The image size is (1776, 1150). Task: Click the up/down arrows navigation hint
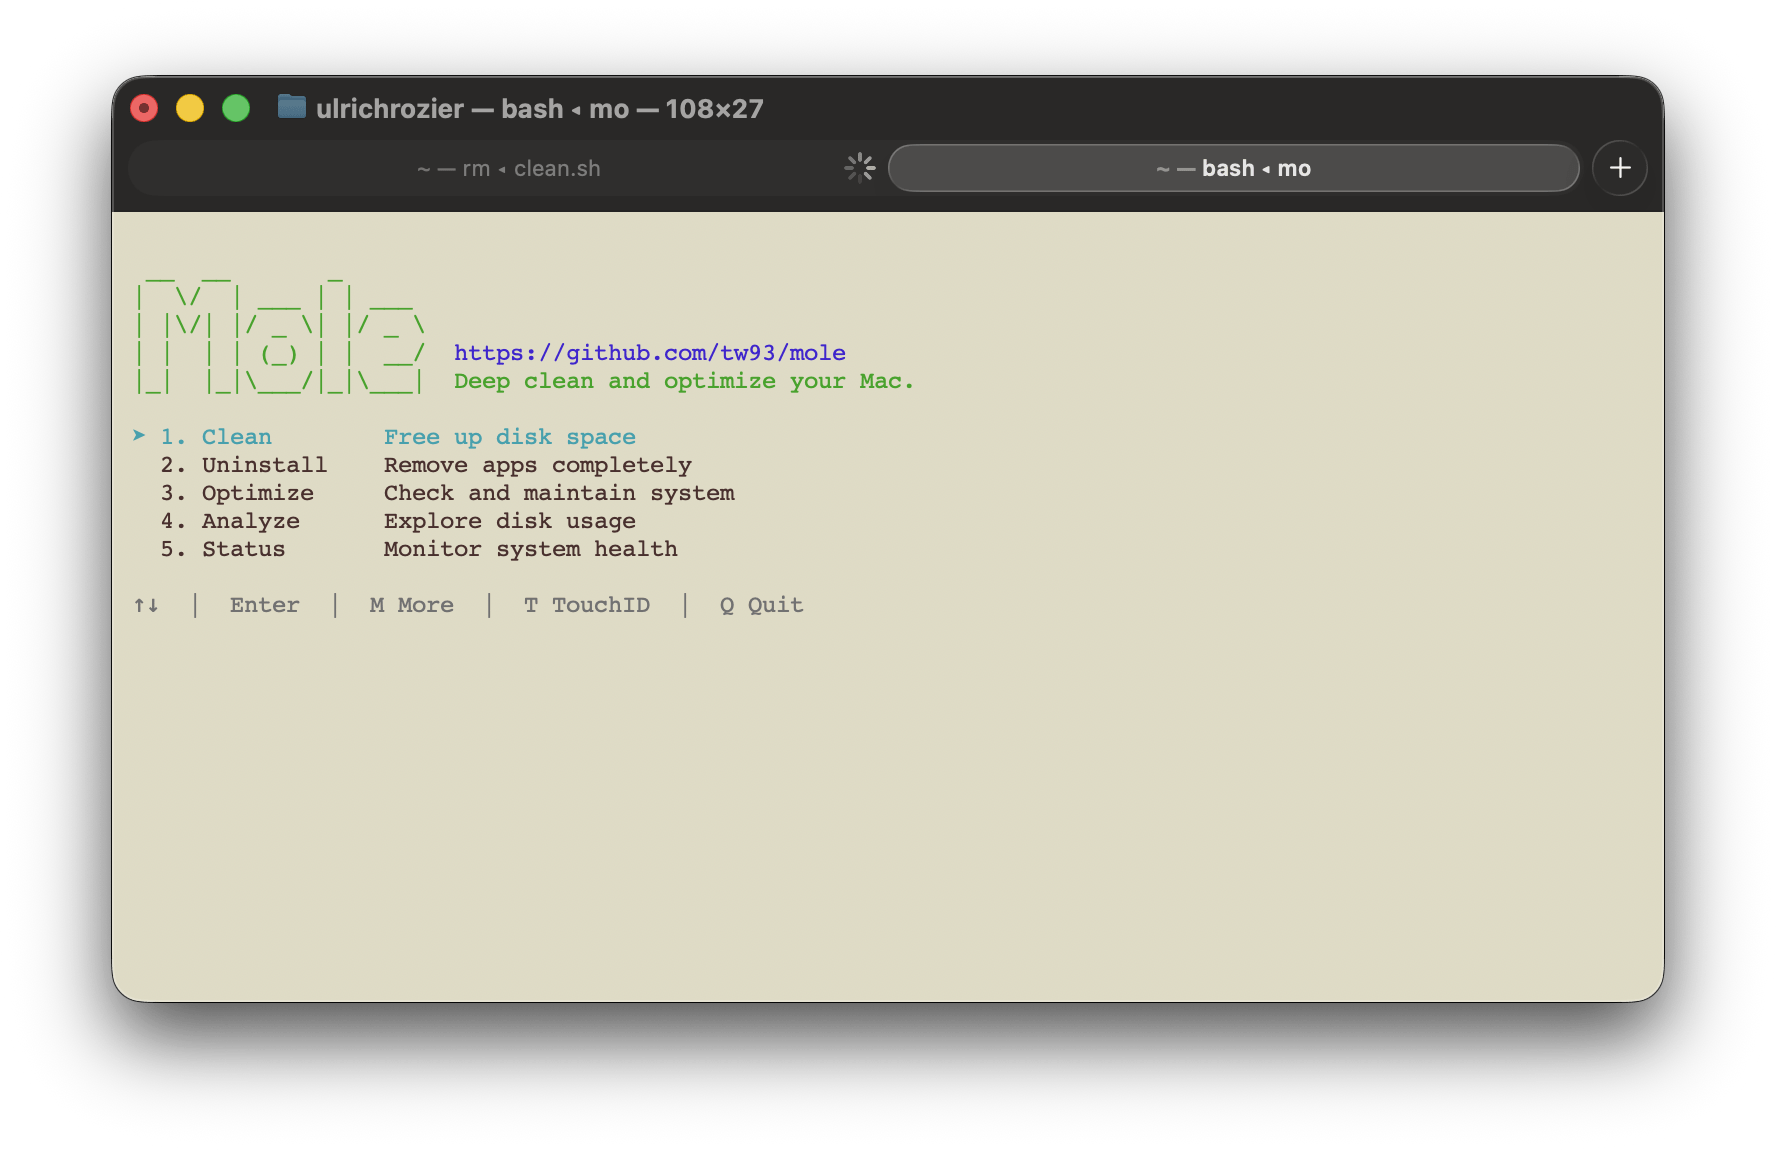click(x=146, y=605)
